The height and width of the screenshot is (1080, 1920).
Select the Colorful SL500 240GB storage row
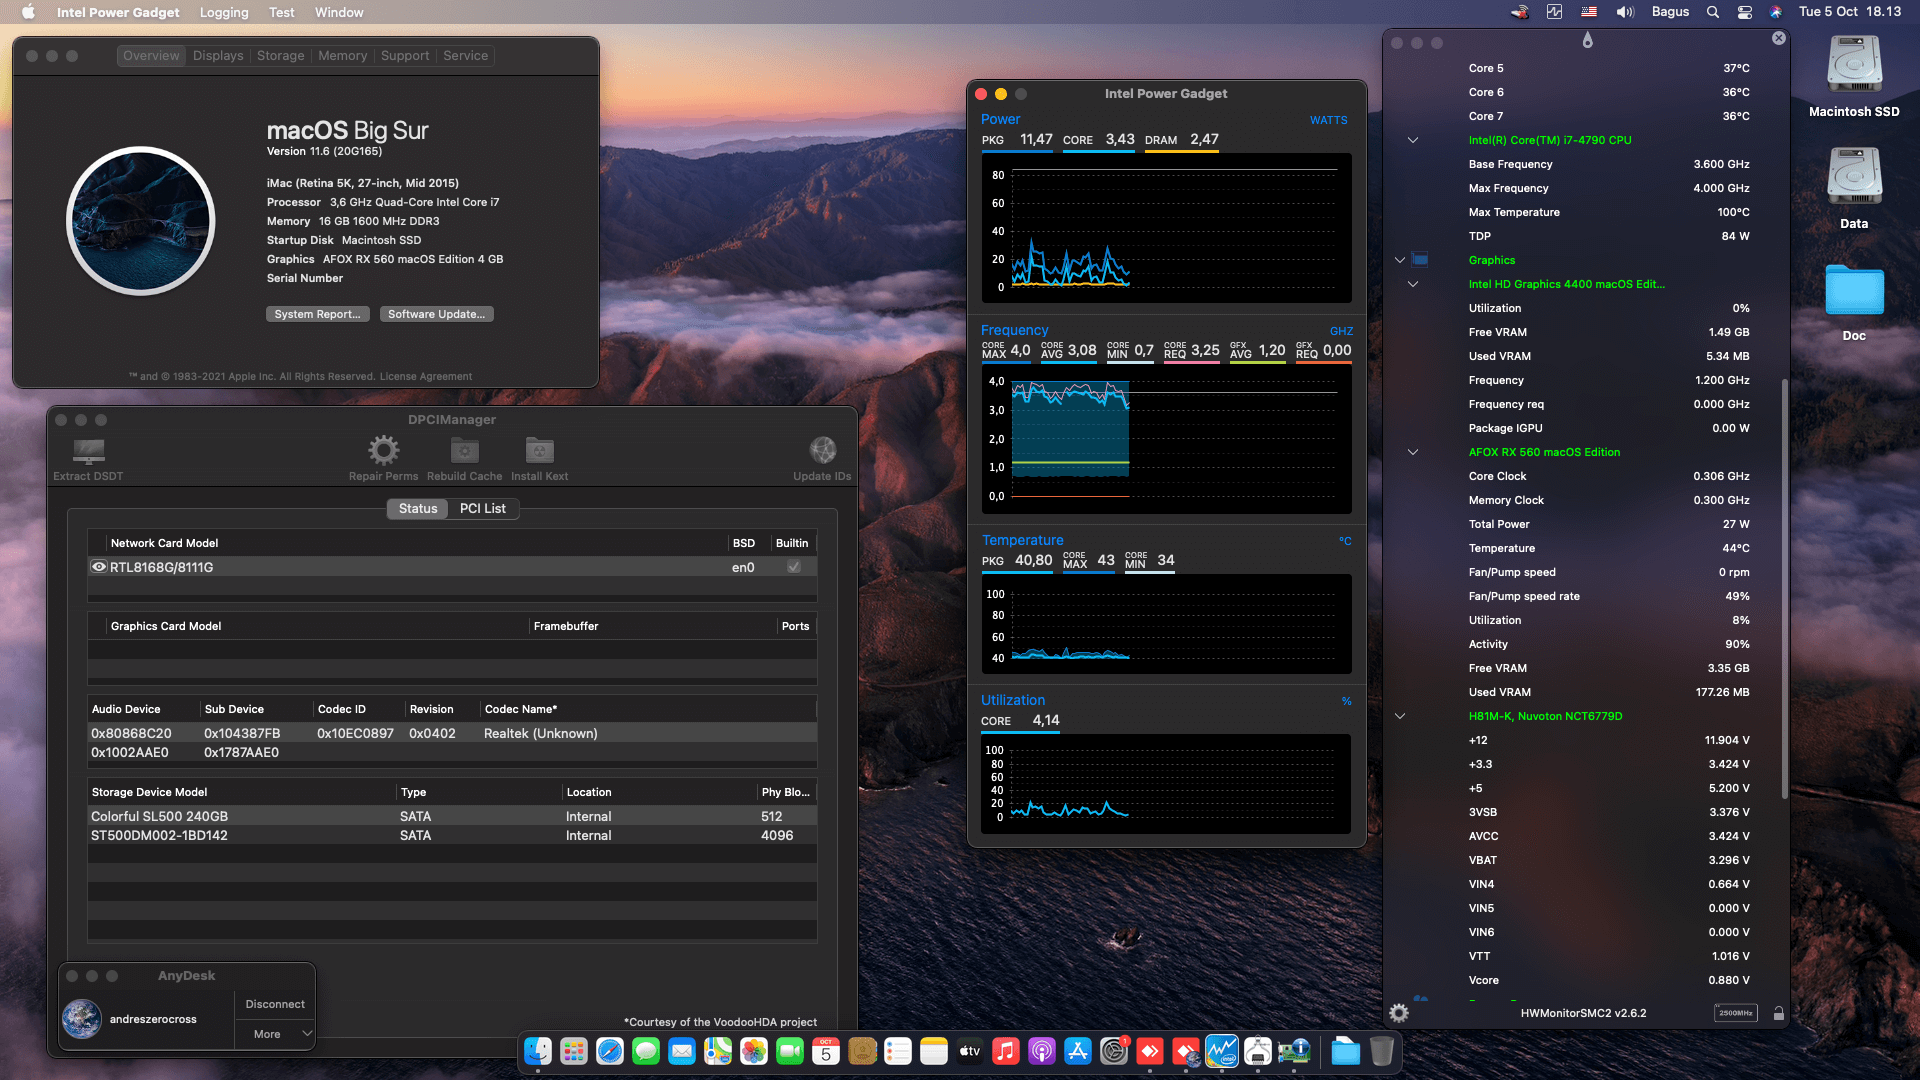click(452, 816)
